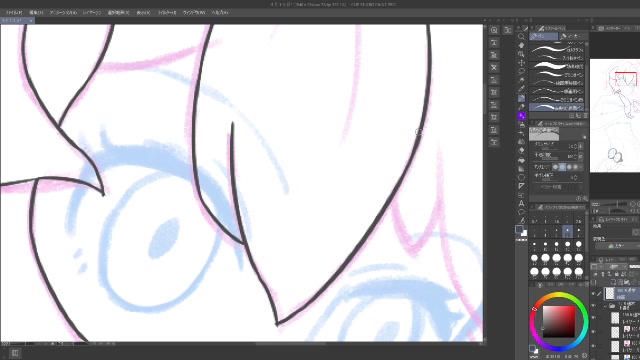Screen dimensions: 640x360
Task: Select the Airbrush spray tool
Action: tap(521, 125)
